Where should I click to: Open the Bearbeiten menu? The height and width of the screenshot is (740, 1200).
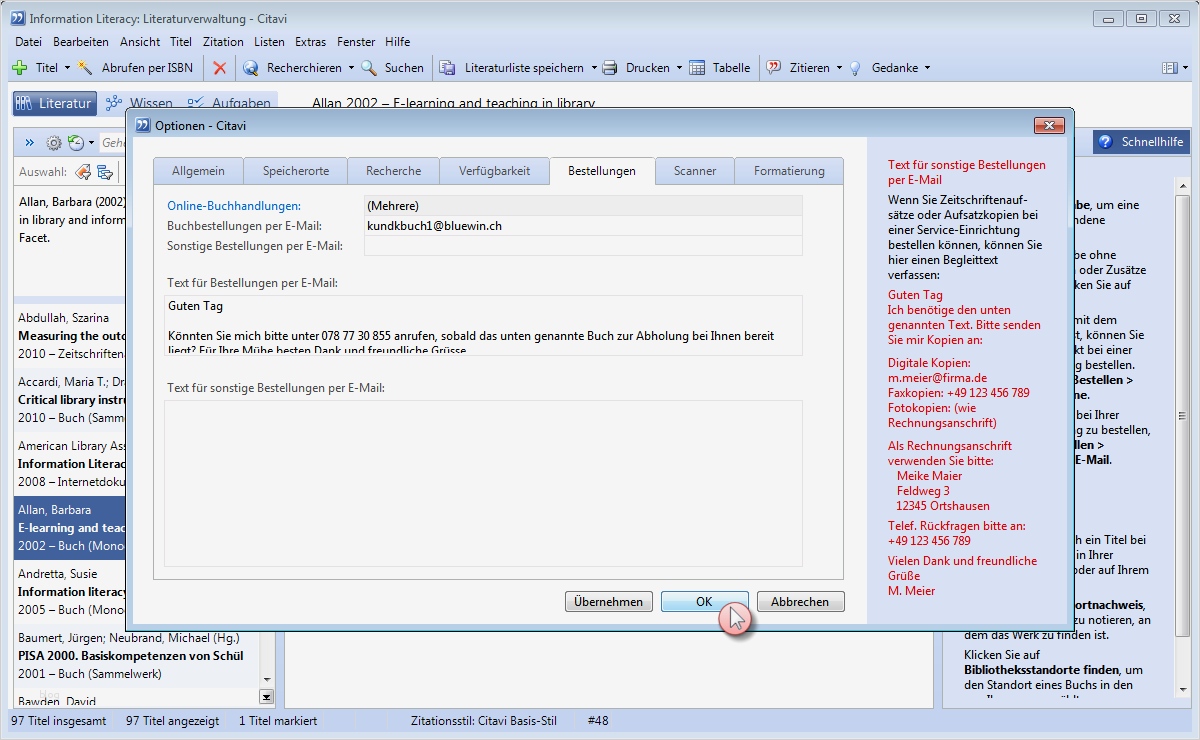[81, 42]
